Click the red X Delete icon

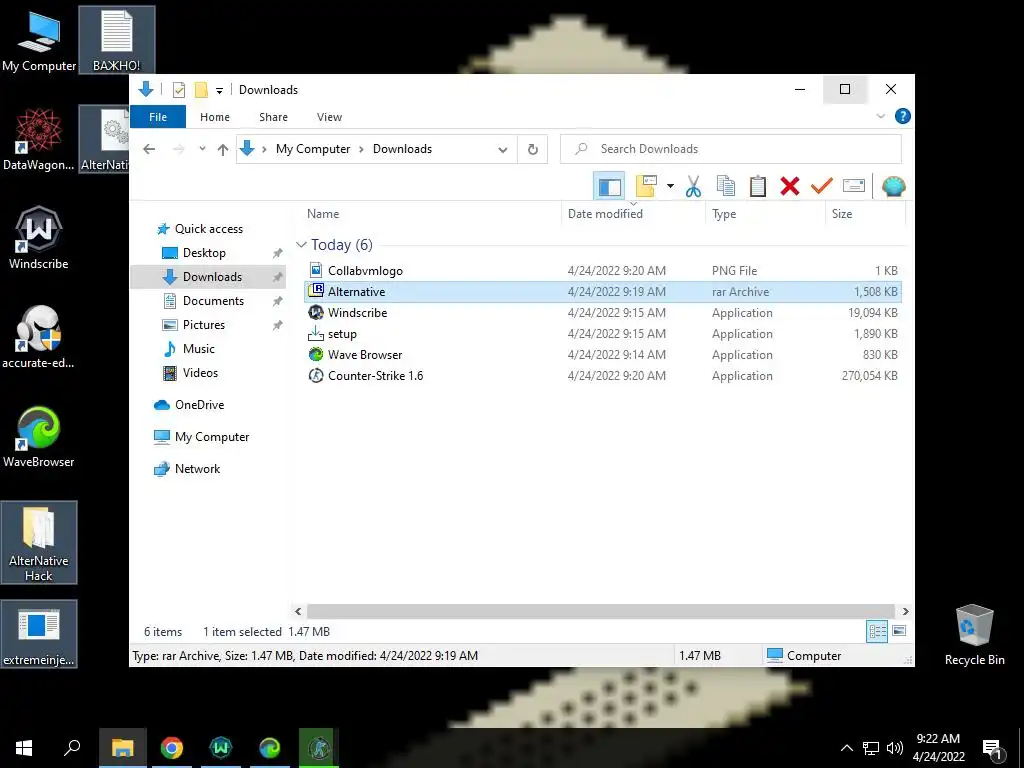(790, 187)
